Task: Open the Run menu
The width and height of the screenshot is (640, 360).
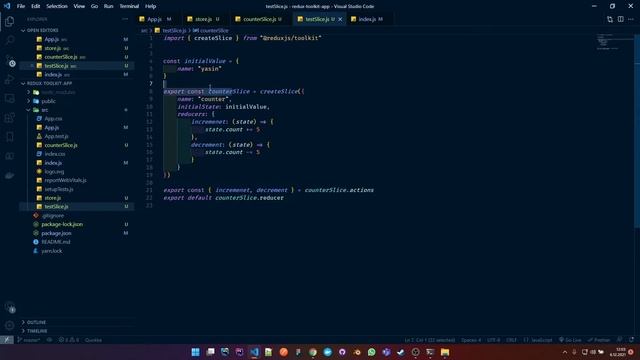Action: click(108, 6)
